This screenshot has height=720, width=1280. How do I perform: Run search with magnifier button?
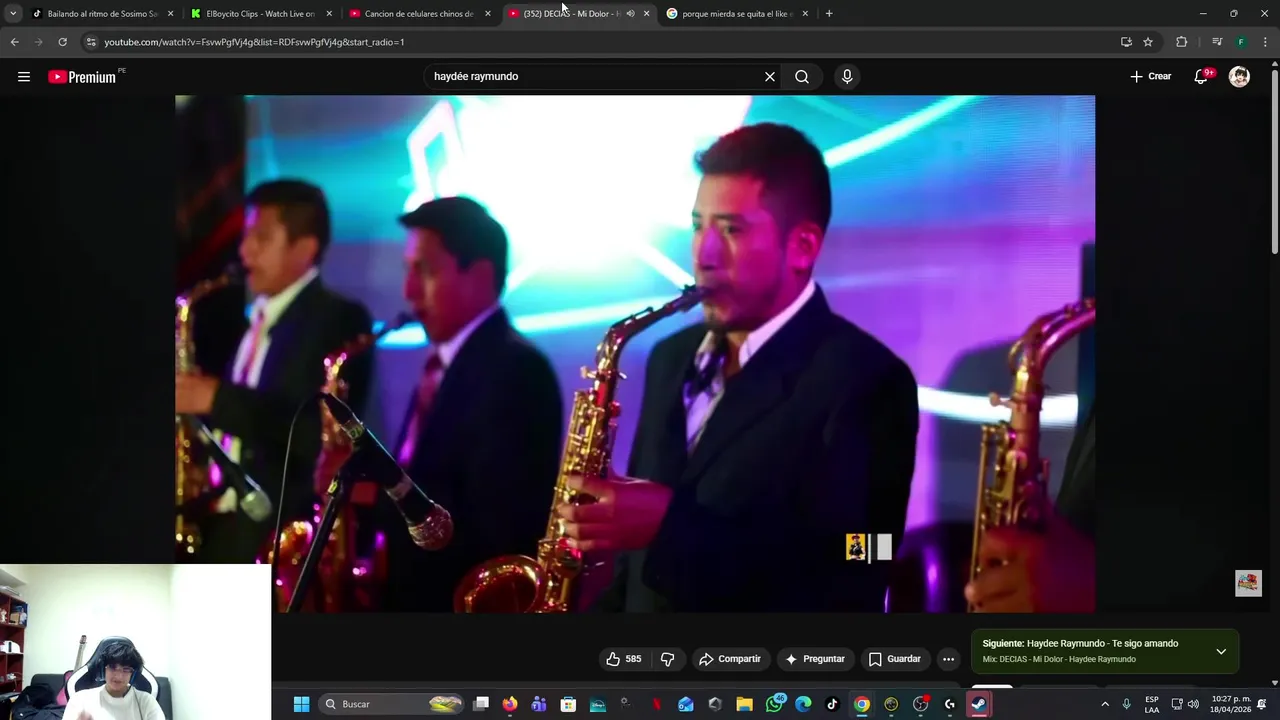[x=802, y=77]
